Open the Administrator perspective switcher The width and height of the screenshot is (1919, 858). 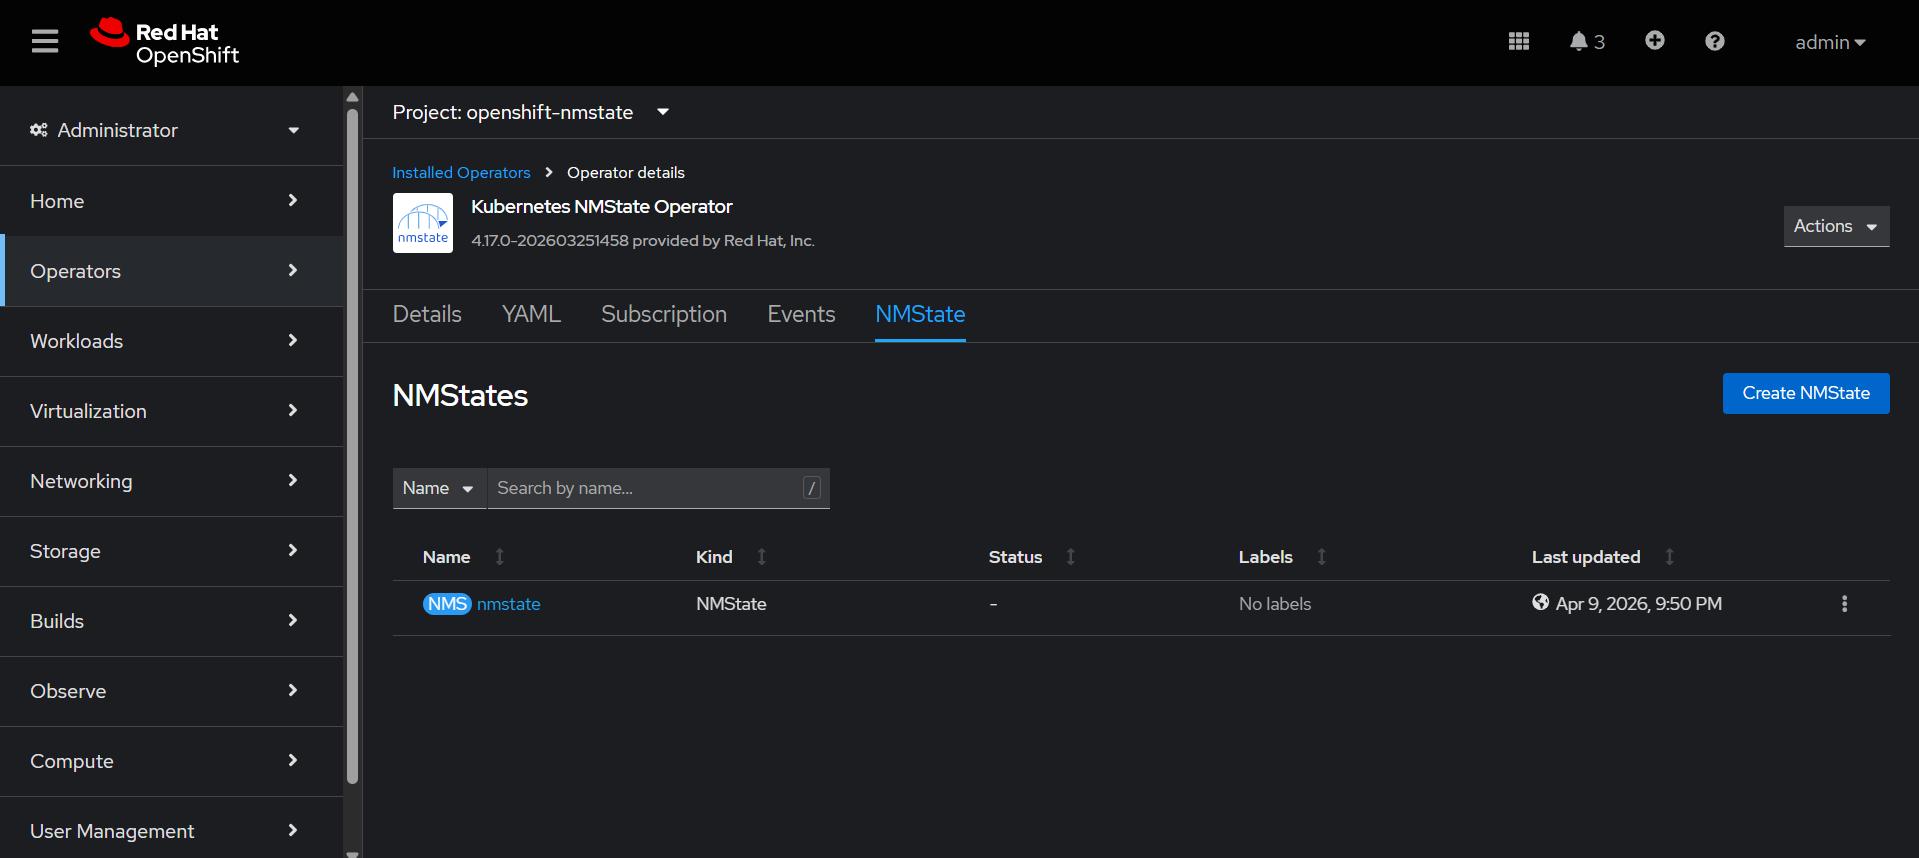click(x=165, y=130)
